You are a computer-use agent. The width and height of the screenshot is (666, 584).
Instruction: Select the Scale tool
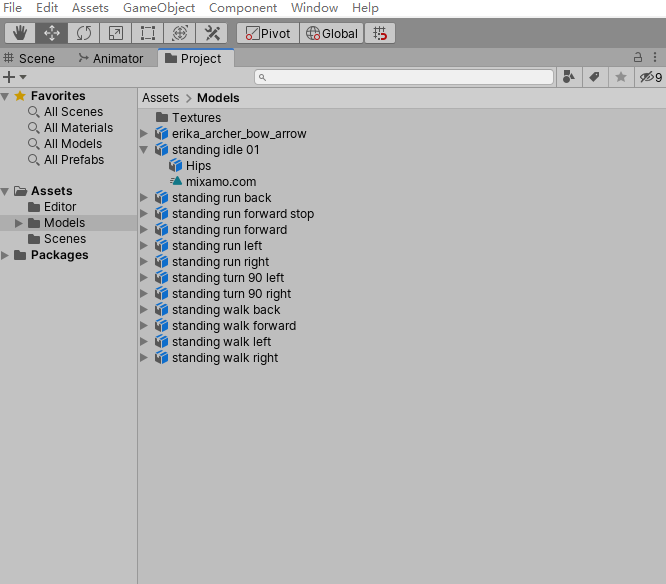116,33
